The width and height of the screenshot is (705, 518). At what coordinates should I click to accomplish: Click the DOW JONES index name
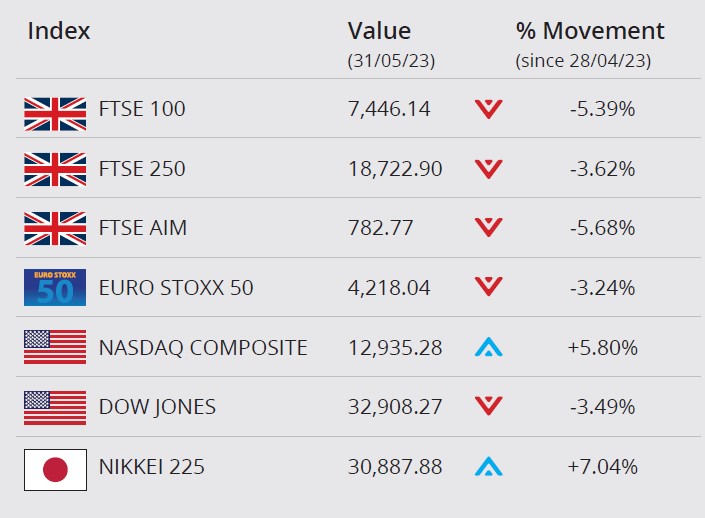pos(157,407)
